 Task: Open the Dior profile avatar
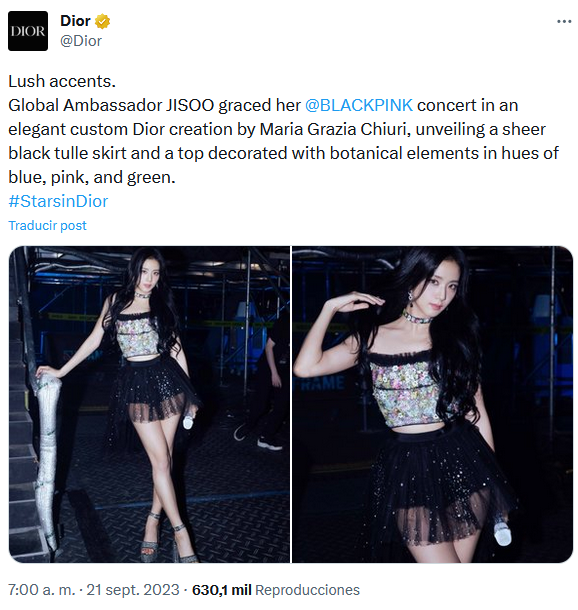click(28, 31)
